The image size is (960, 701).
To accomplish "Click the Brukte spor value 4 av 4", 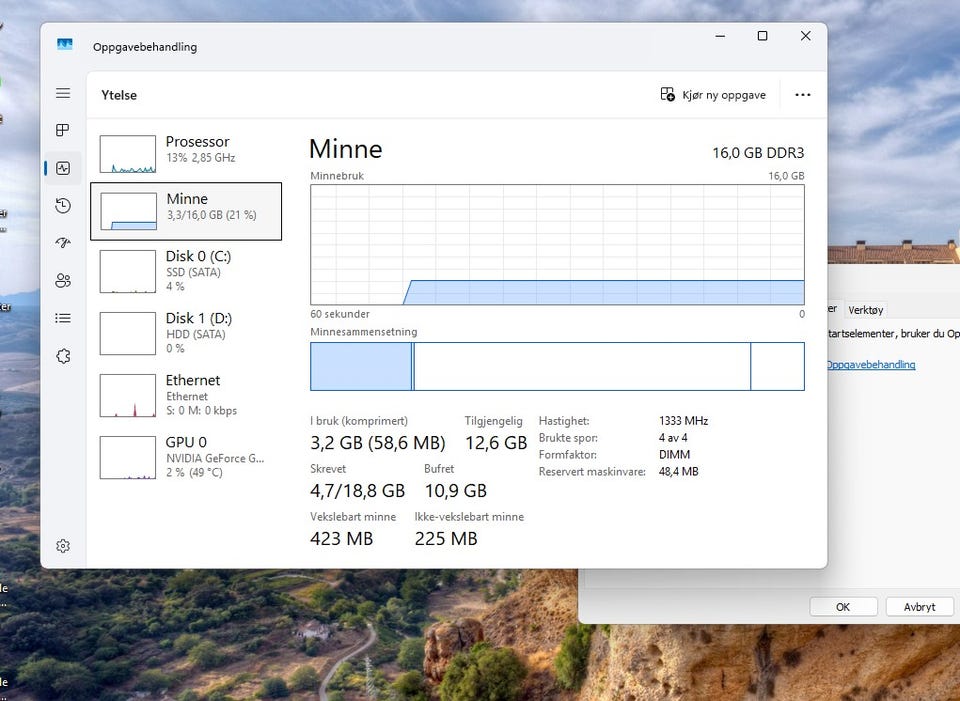I will coord(673,438).
